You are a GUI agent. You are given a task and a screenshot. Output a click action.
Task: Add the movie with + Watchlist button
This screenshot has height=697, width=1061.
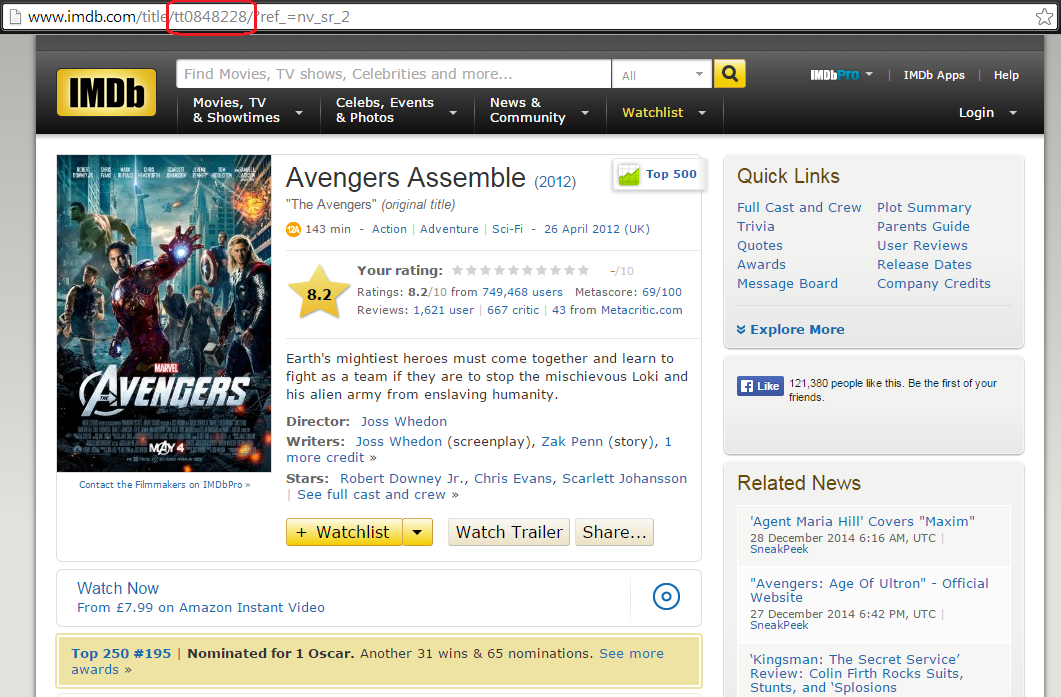coord(344,533)
